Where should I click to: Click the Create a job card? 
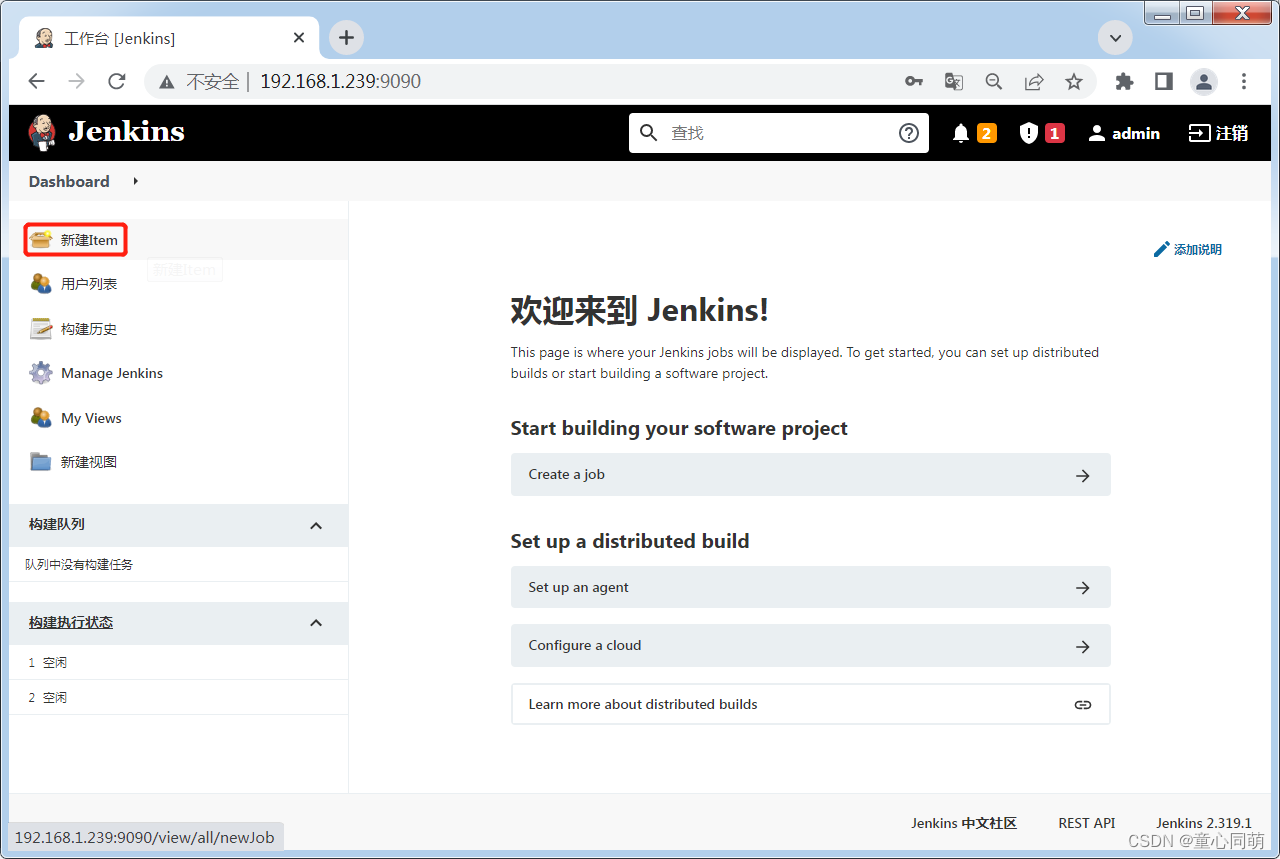[810, 474]
